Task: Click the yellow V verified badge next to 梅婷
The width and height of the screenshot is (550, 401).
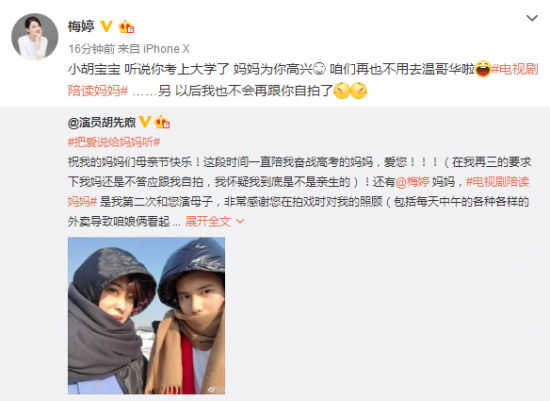Action: pyautogui.click(x=107, y=26)
